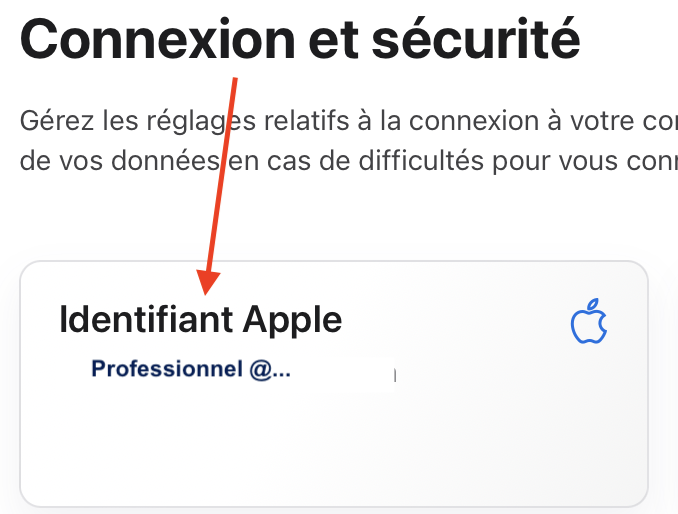Click the "Connexion et sécurité" page heading

pyautogui.click(x=300, y=39)
